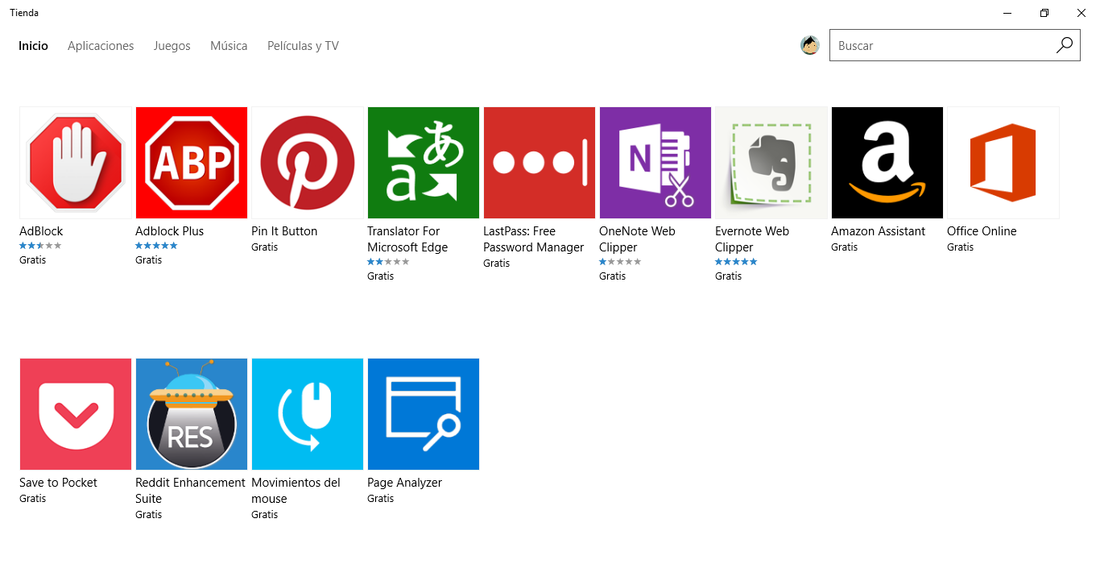The height and width of the screenshot is (585, 1100).
Task: Select the orange Office Online icon
Action: pyautogui.click(x=1003, y=163)
